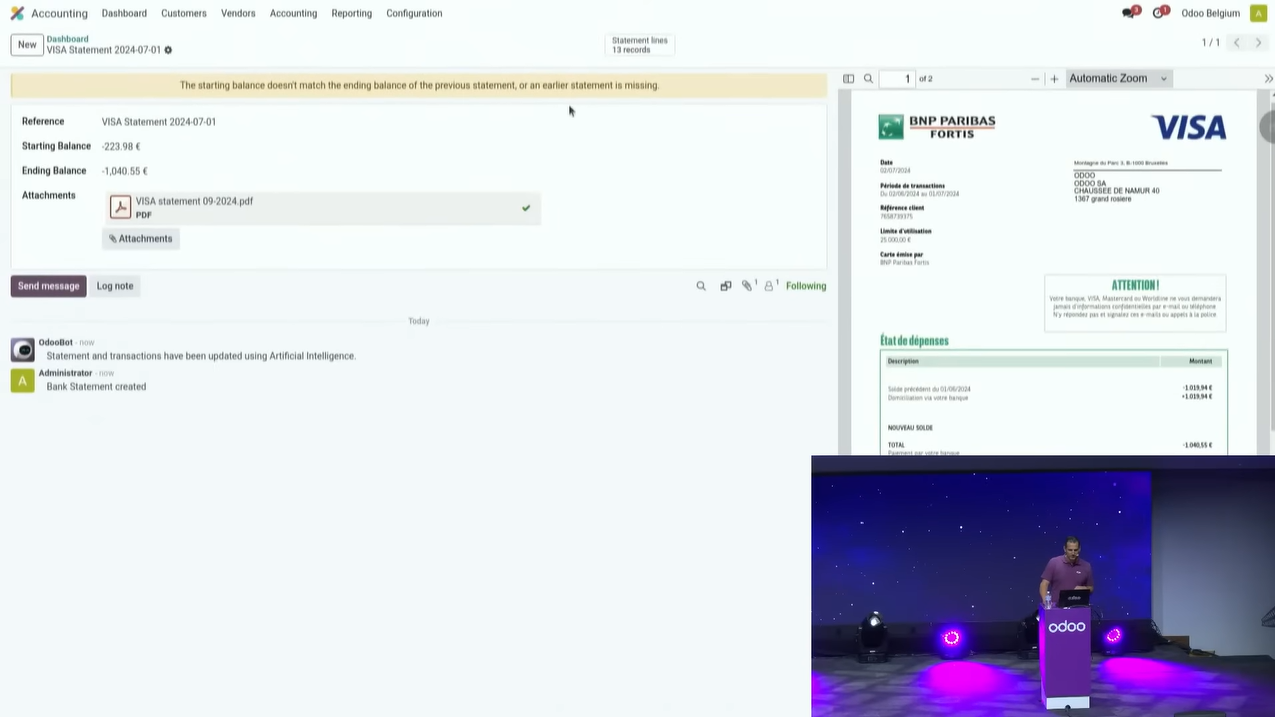Image resolution: width=1275 pixels, height=717 pixels.
Task: Search messages in chatter magnifier icon
Action: 701,286
